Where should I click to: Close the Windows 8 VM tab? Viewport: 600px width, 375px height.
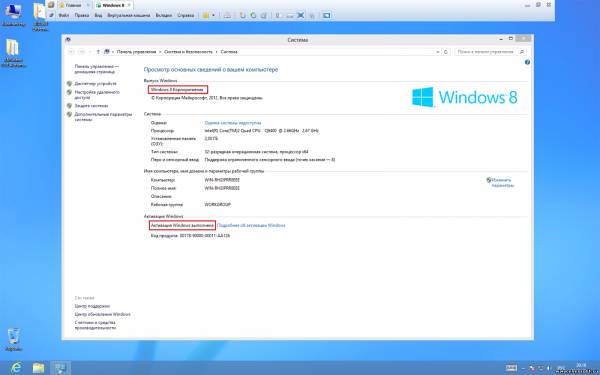(129, 5)
